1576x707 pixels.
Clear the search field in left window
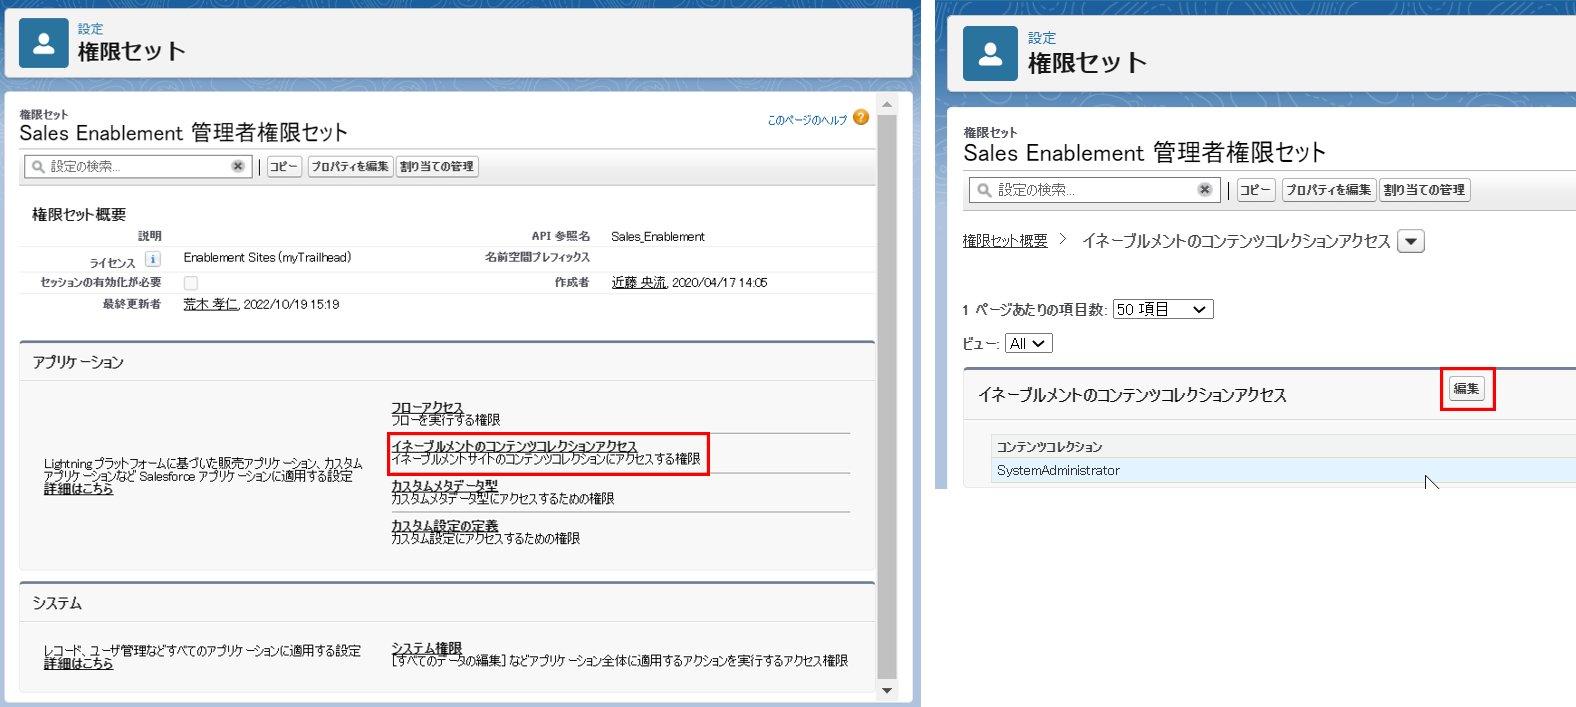[238, 166]
